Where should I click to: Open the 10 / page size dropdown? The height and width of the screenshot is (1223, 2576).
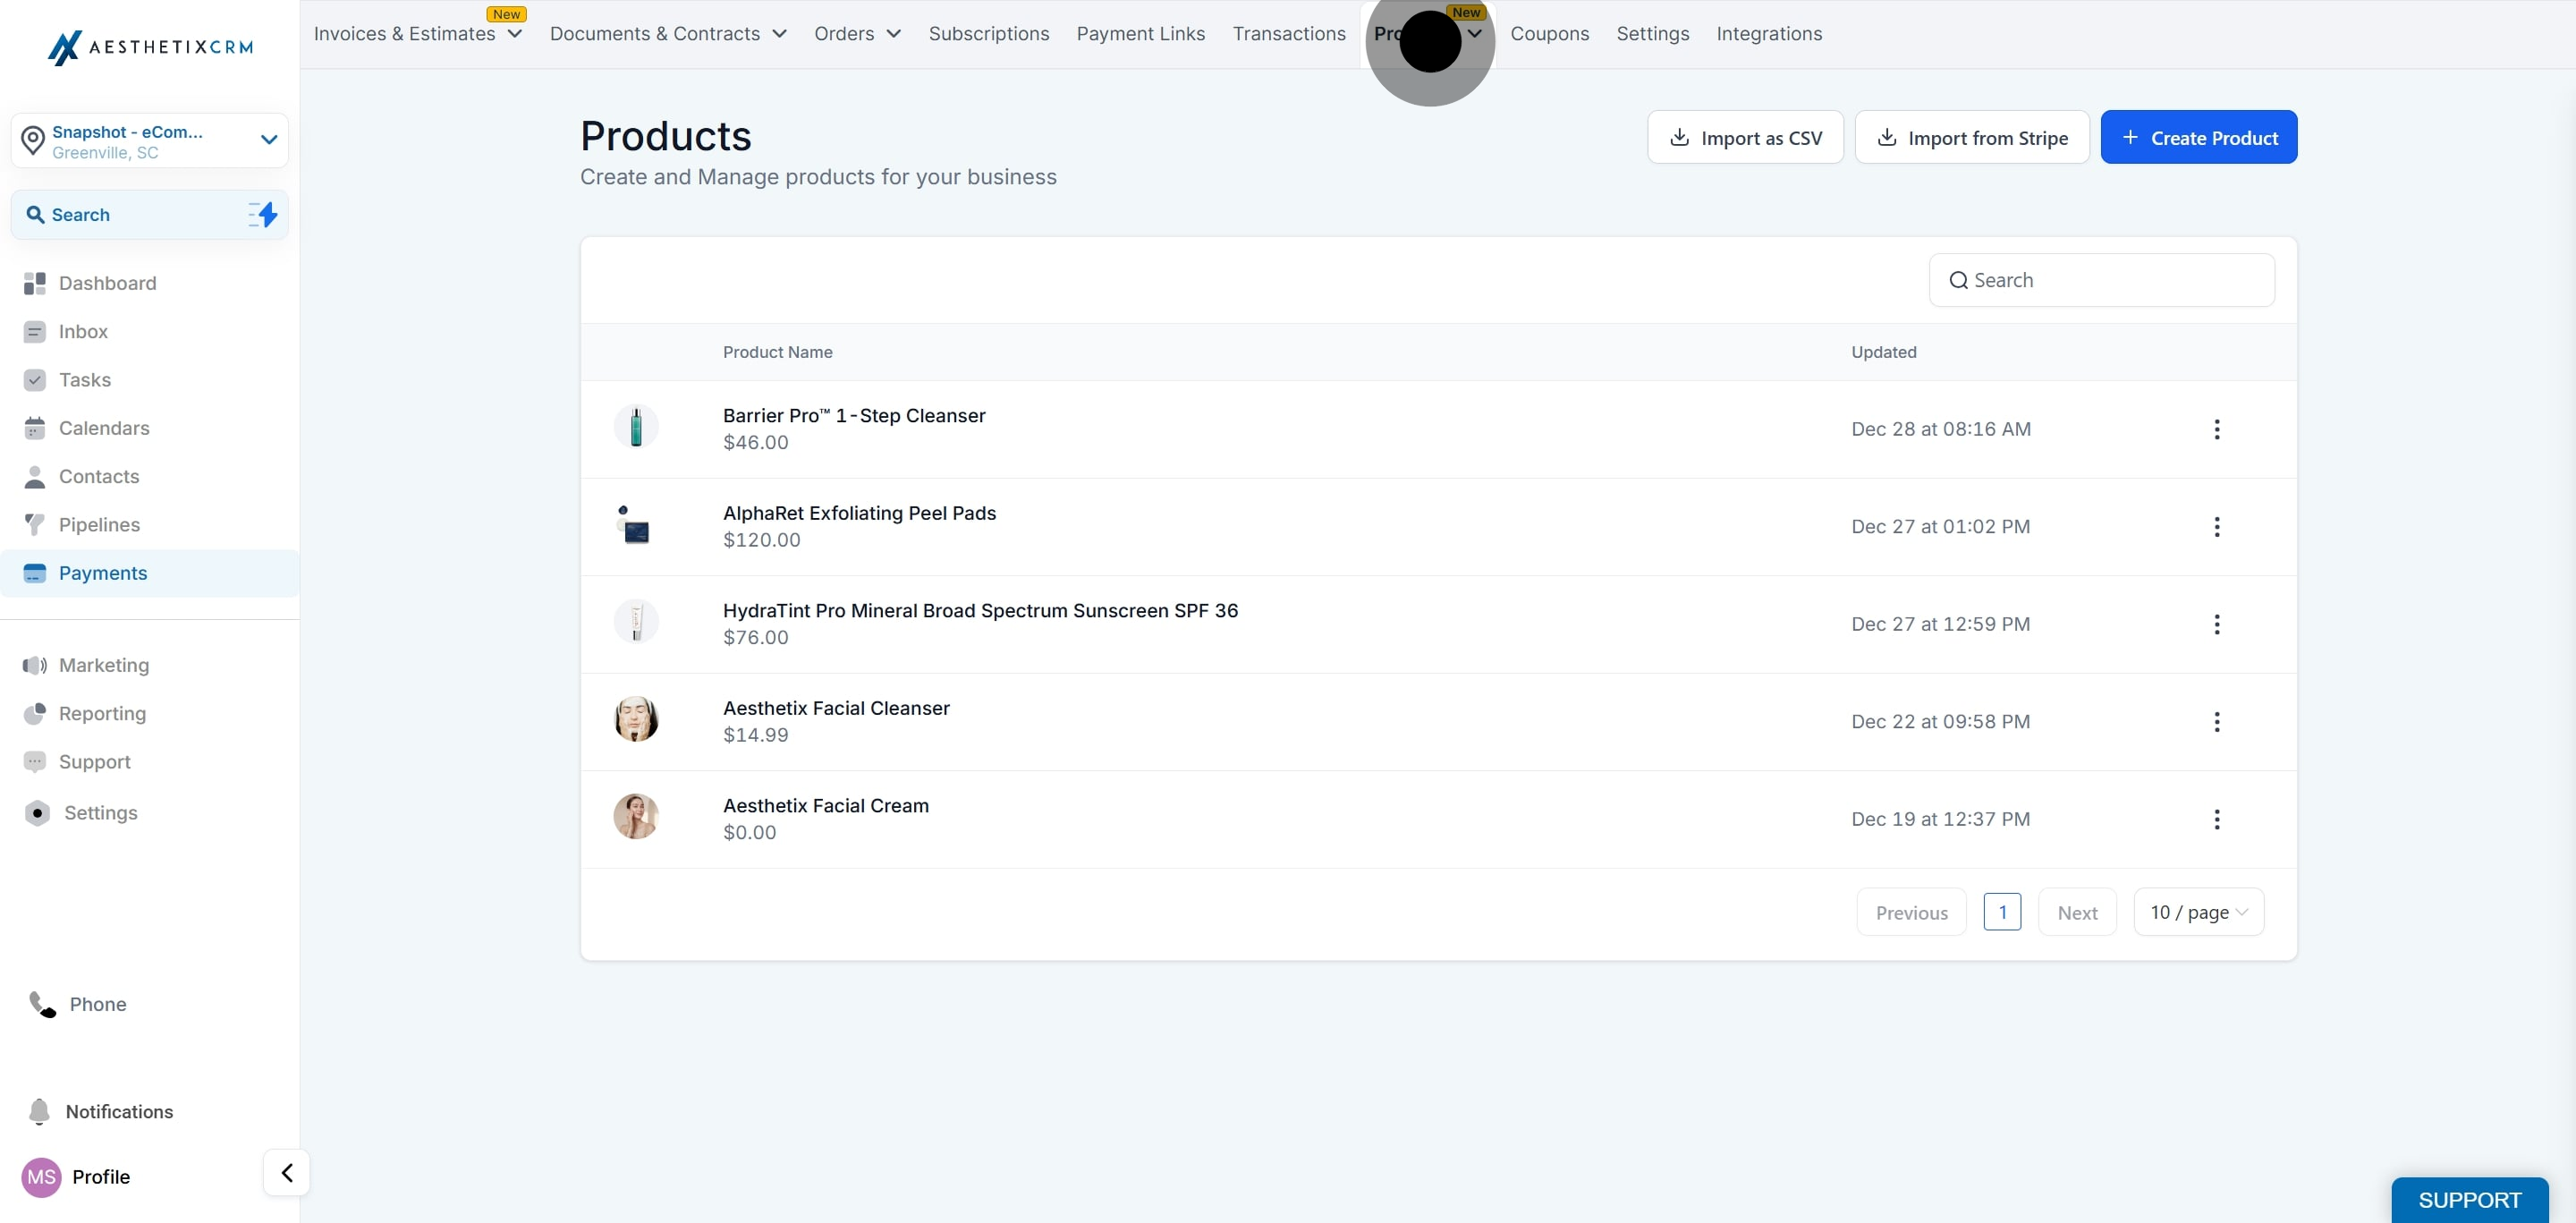tap(2198, 912)
